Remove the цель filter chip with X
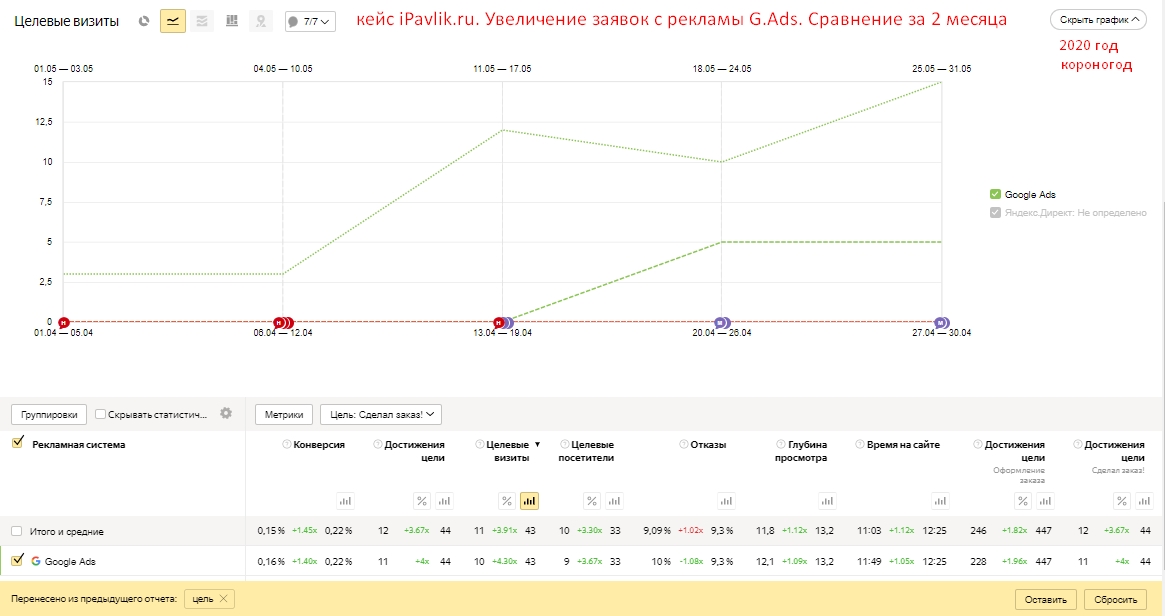 coord(224,598)
